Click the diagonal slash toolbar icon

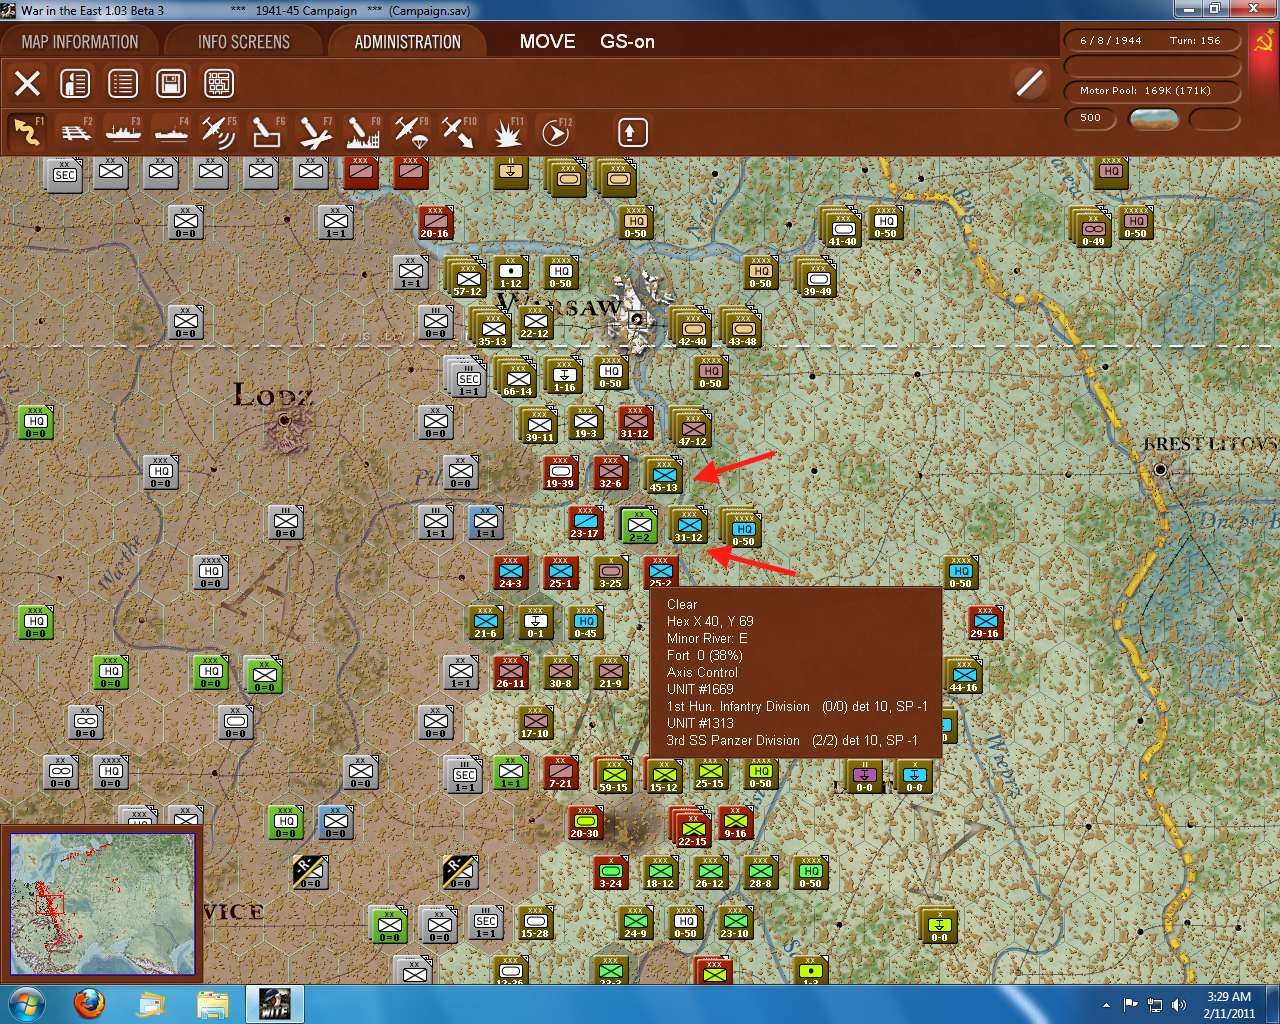1030,83
